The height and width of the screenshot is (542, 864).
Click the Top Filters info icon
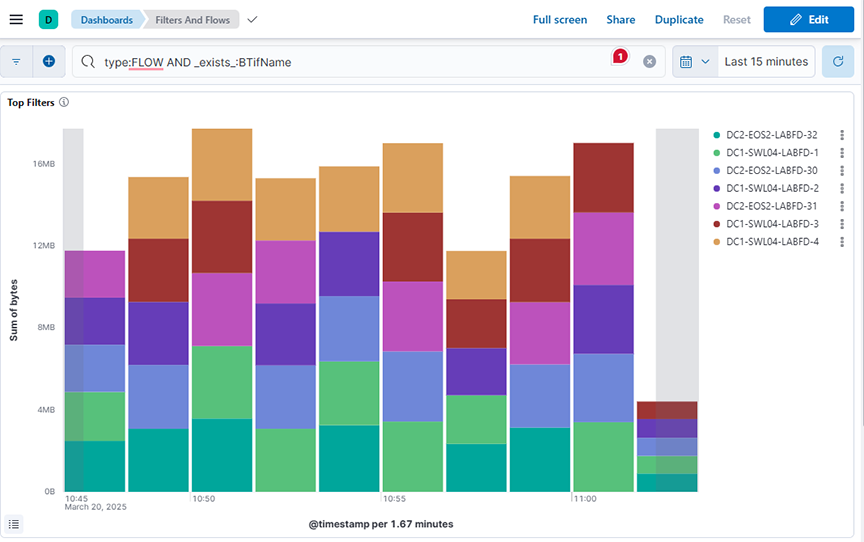(x=64, y=102)
